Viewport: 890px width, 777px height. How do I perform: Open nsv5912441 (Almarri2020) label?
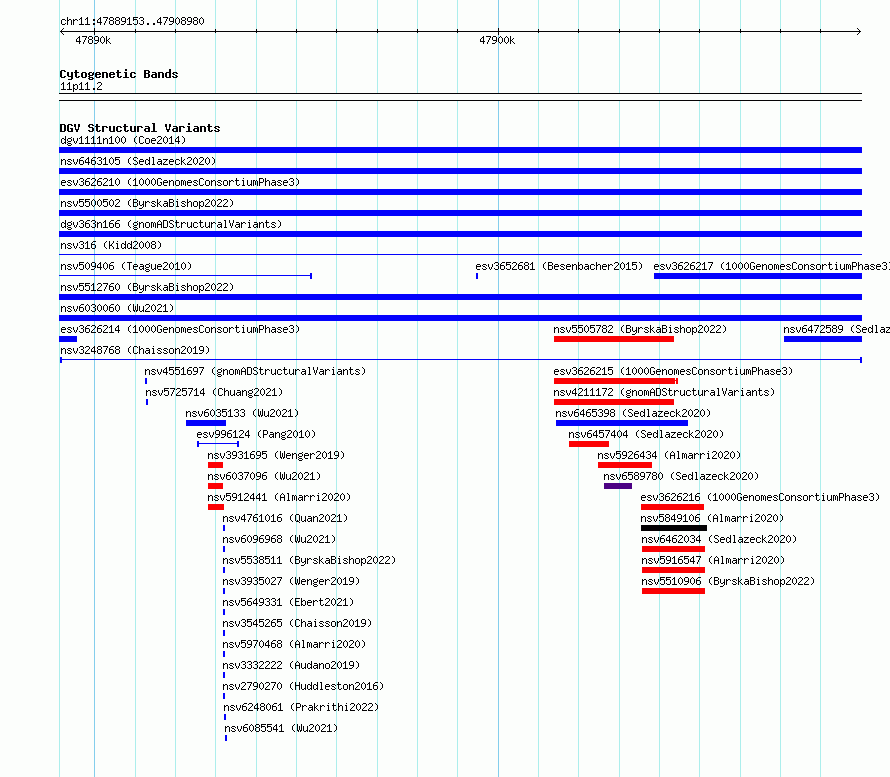279,497
